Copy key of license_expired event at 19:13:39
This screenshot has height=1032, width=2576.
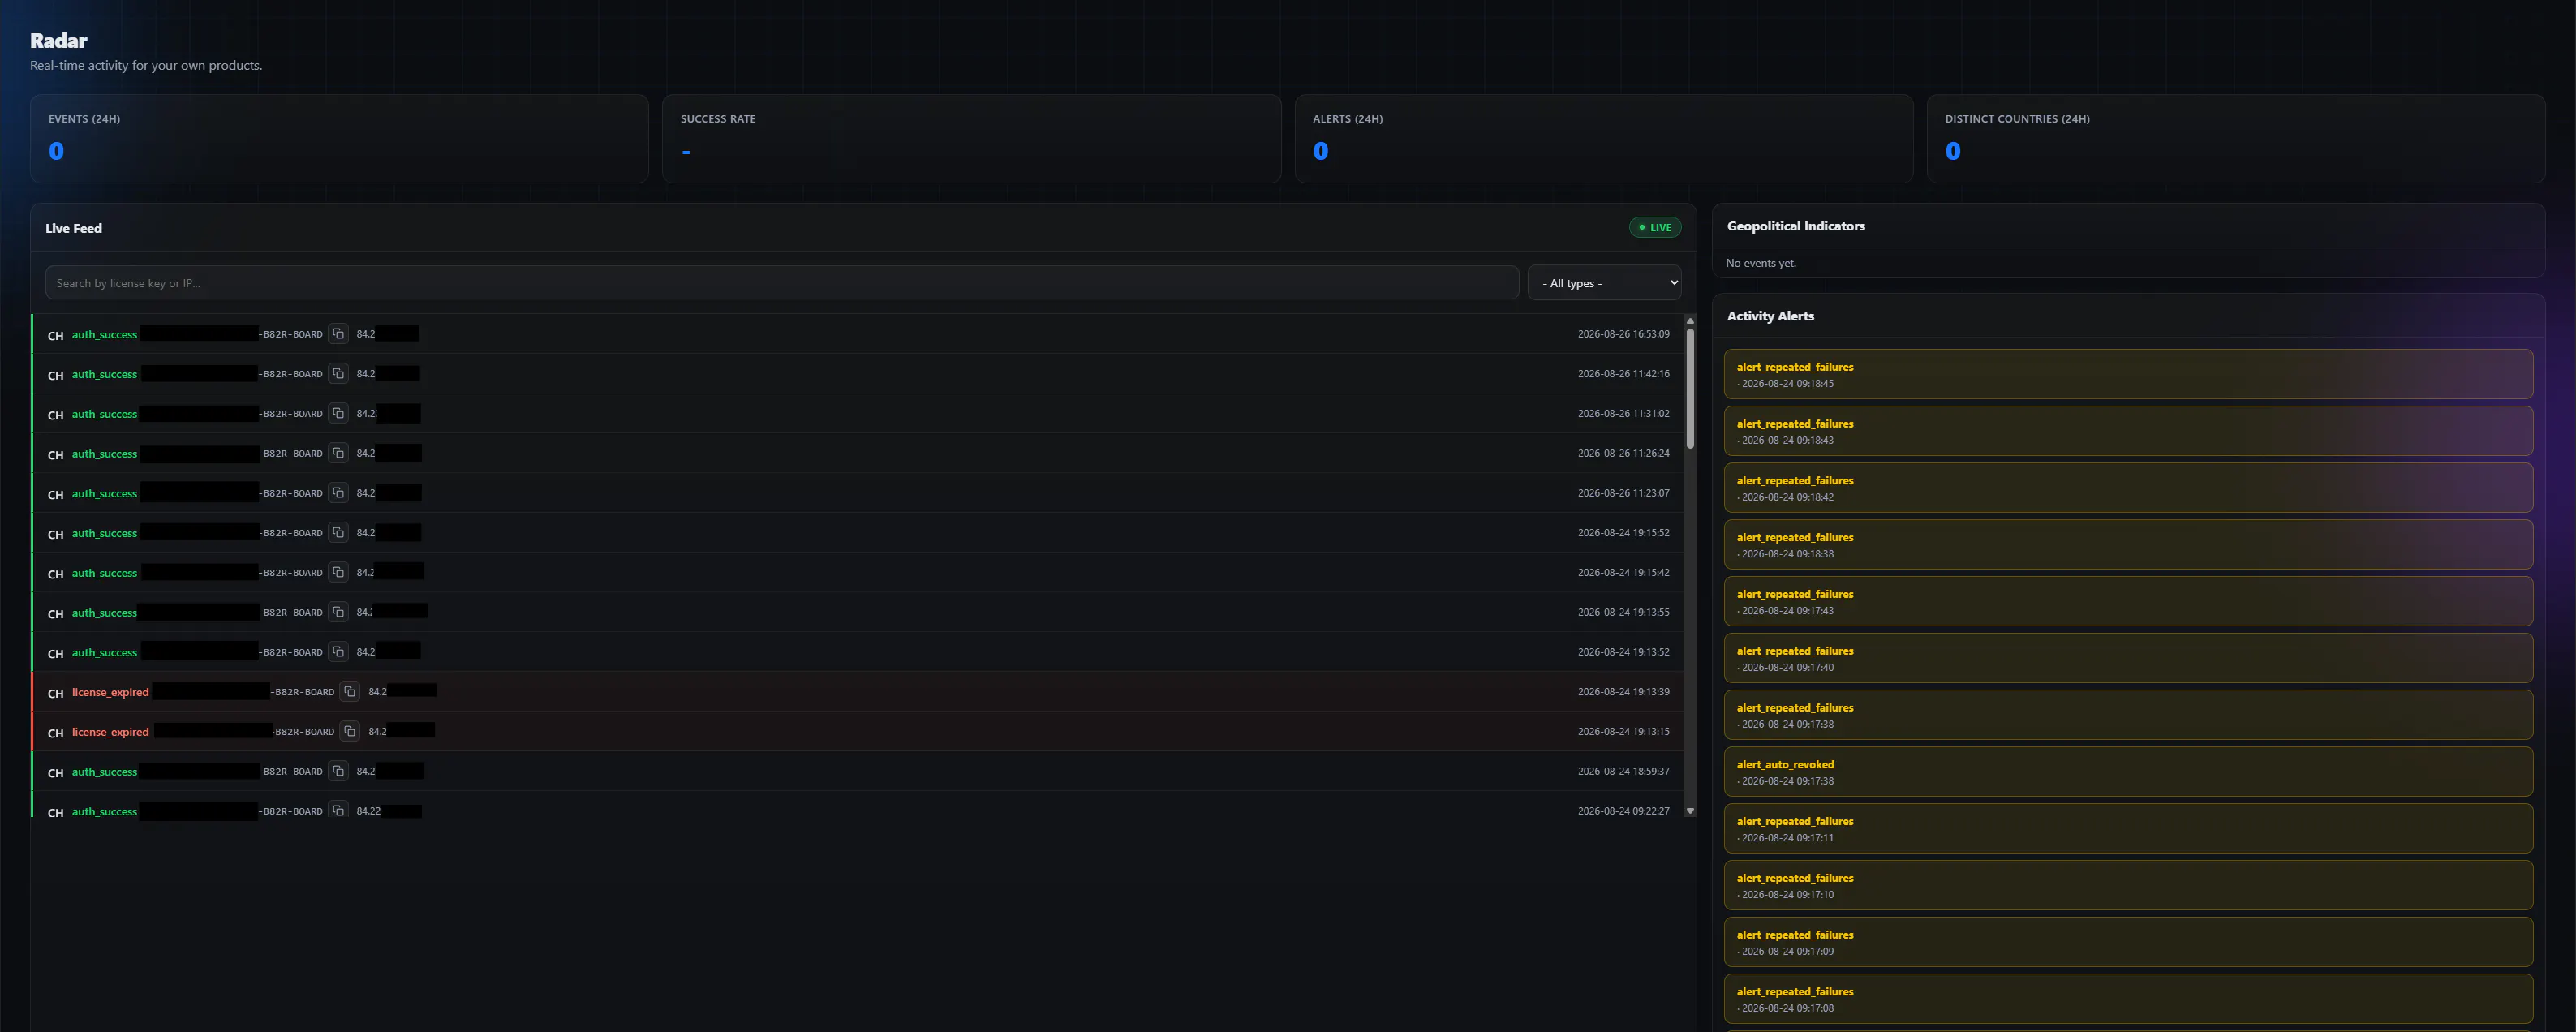(x=350, y=691)
